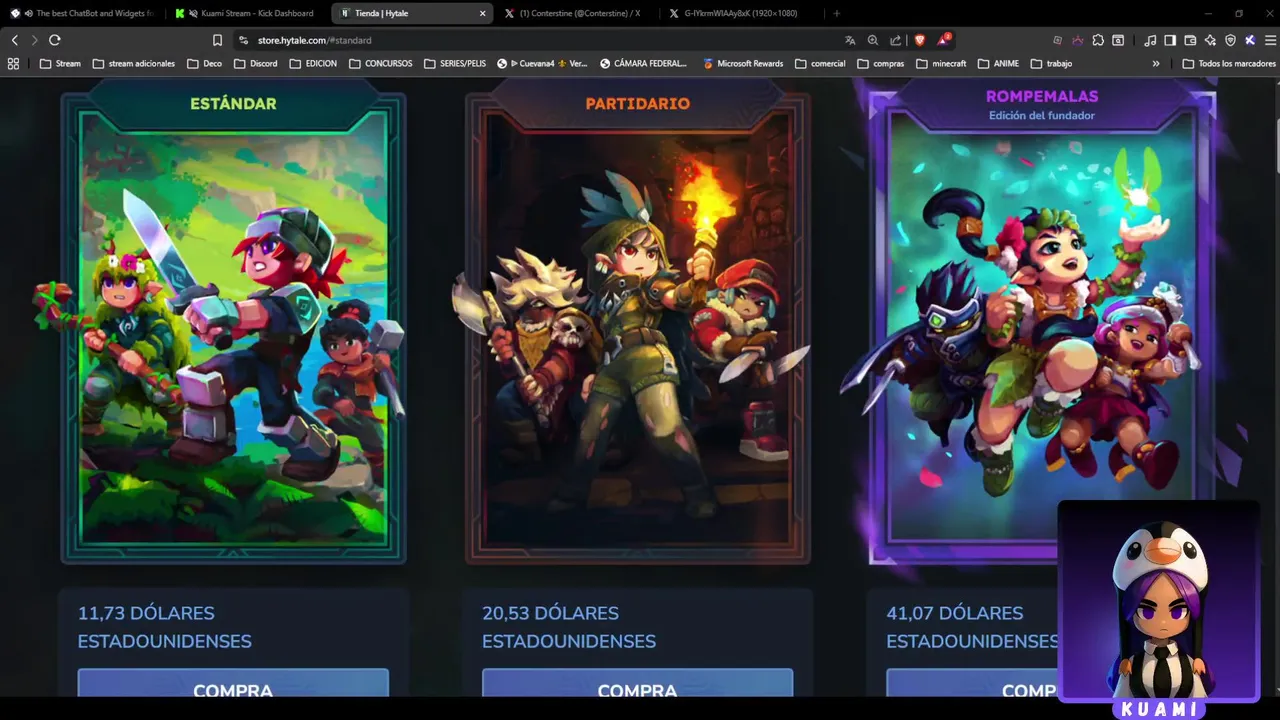Click COMPRA under the Partidario edition

(x=637, y=684)
